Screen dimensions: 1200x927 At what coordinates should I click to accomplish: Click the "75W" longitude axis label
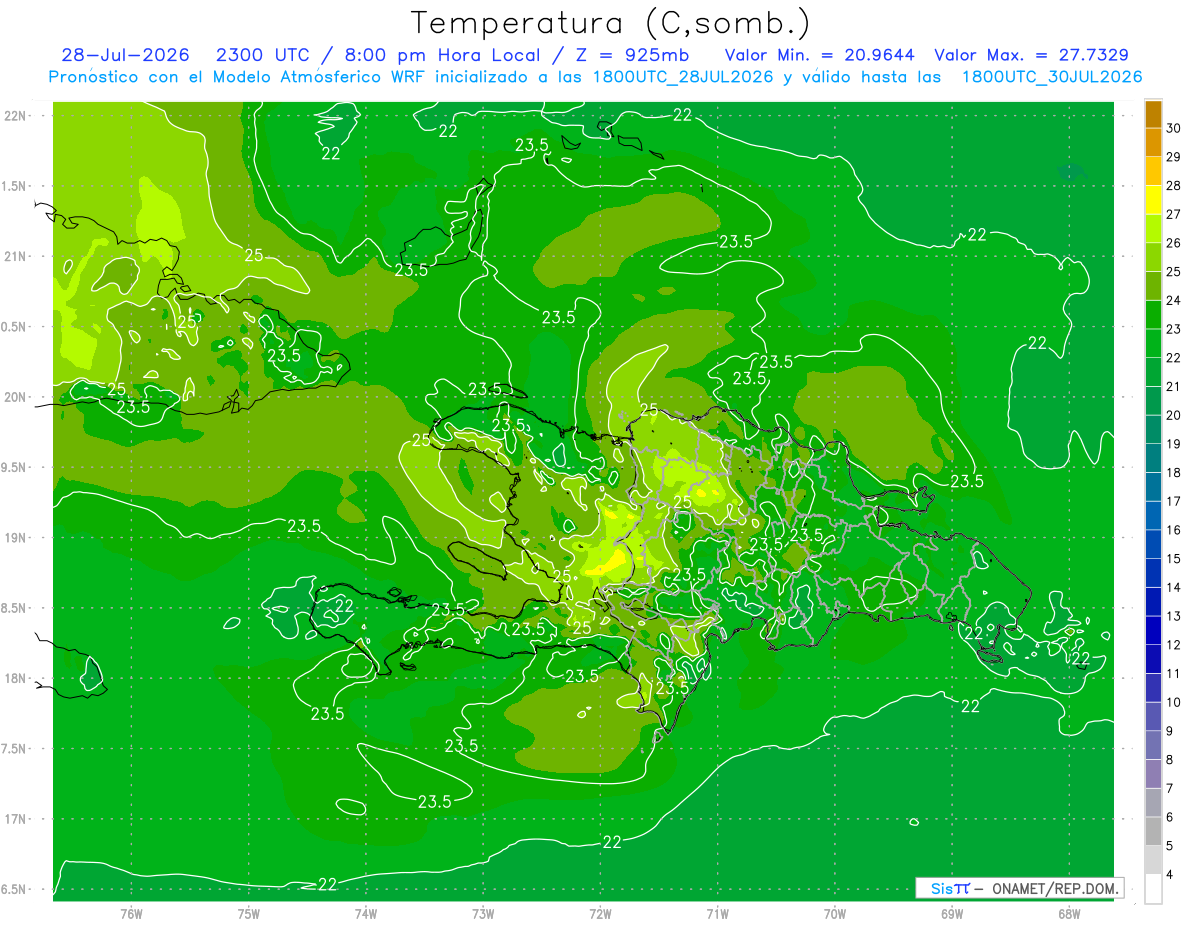tap(249, 914)
